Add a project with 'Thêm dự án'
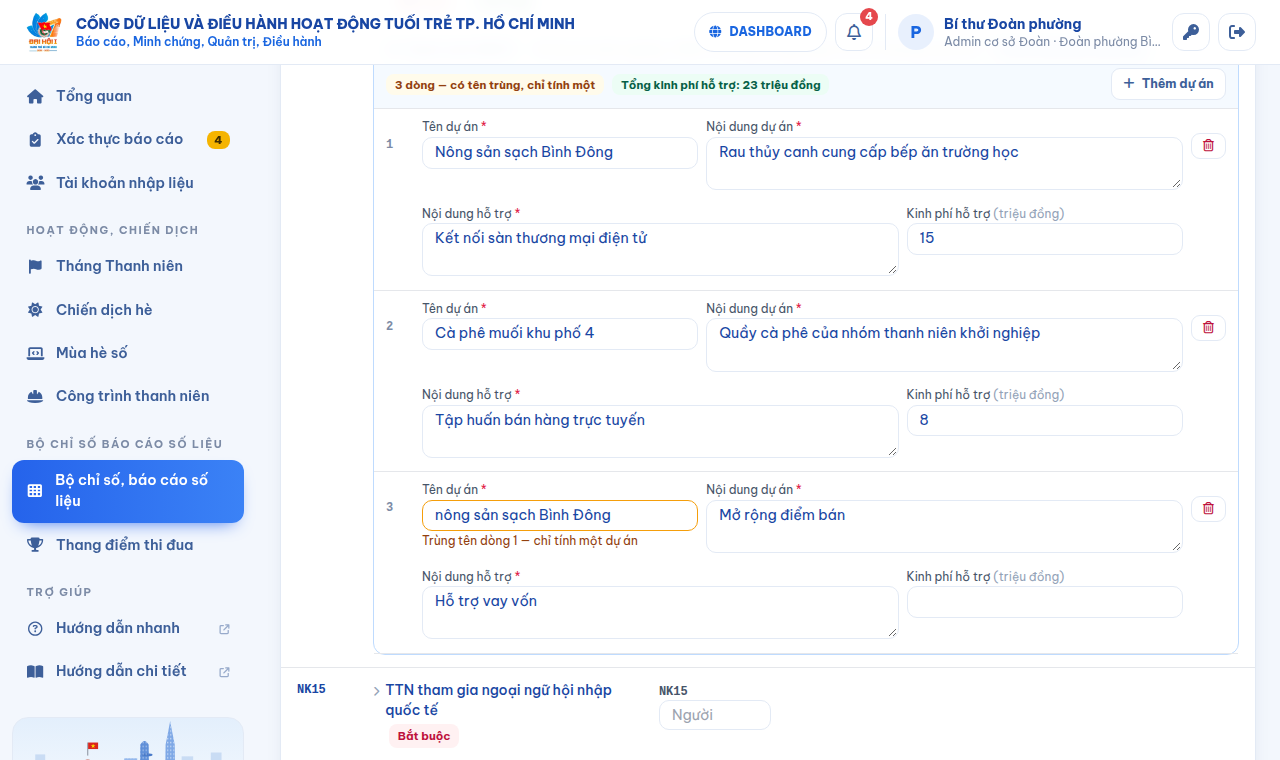Image resolution: width=1280 pixels, height=760 pixels. click(x=1168, y=84)
